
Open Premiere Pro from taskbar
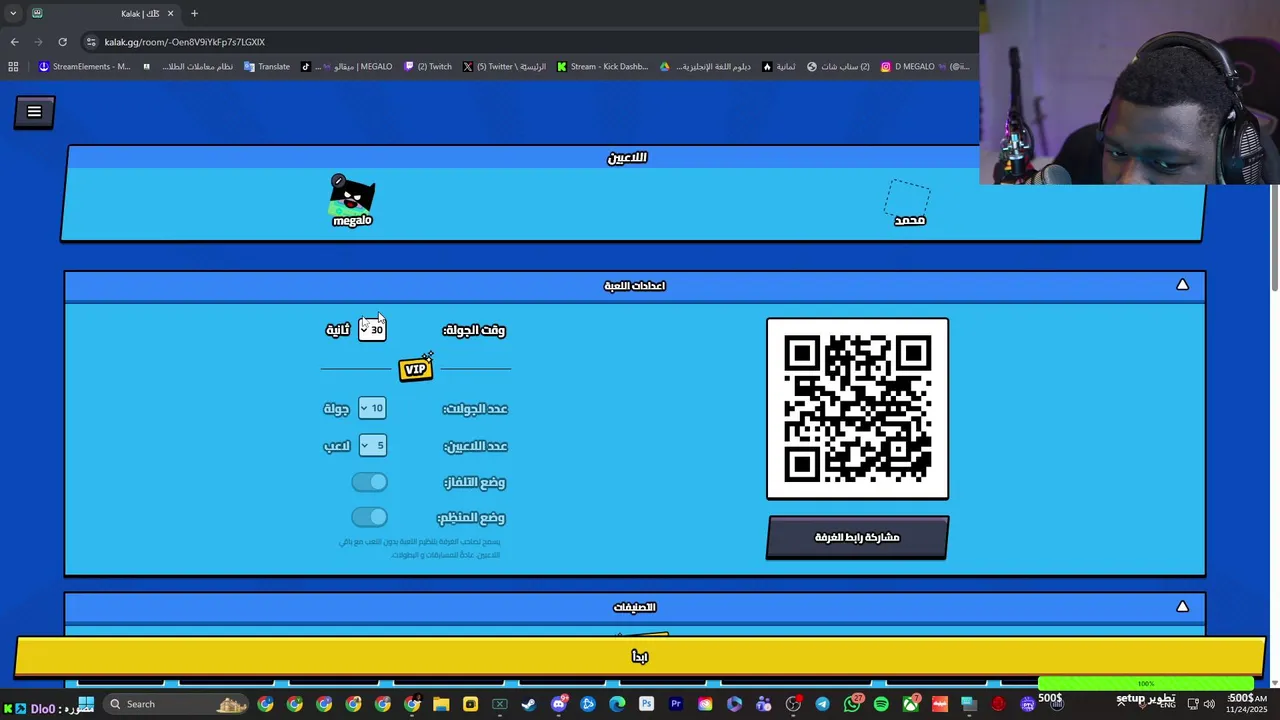click(676, 704)
